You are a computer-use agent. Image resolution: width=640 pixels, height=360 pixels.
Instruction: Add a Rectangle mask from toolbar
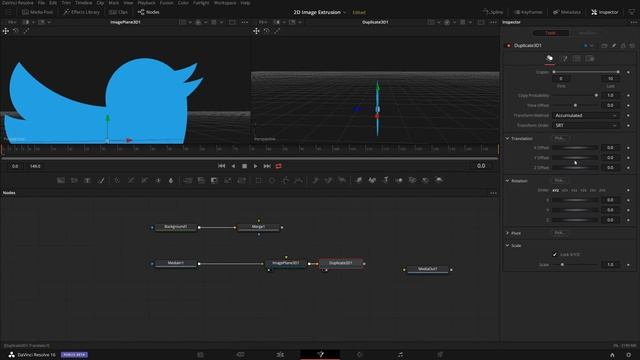coord(258,180)
